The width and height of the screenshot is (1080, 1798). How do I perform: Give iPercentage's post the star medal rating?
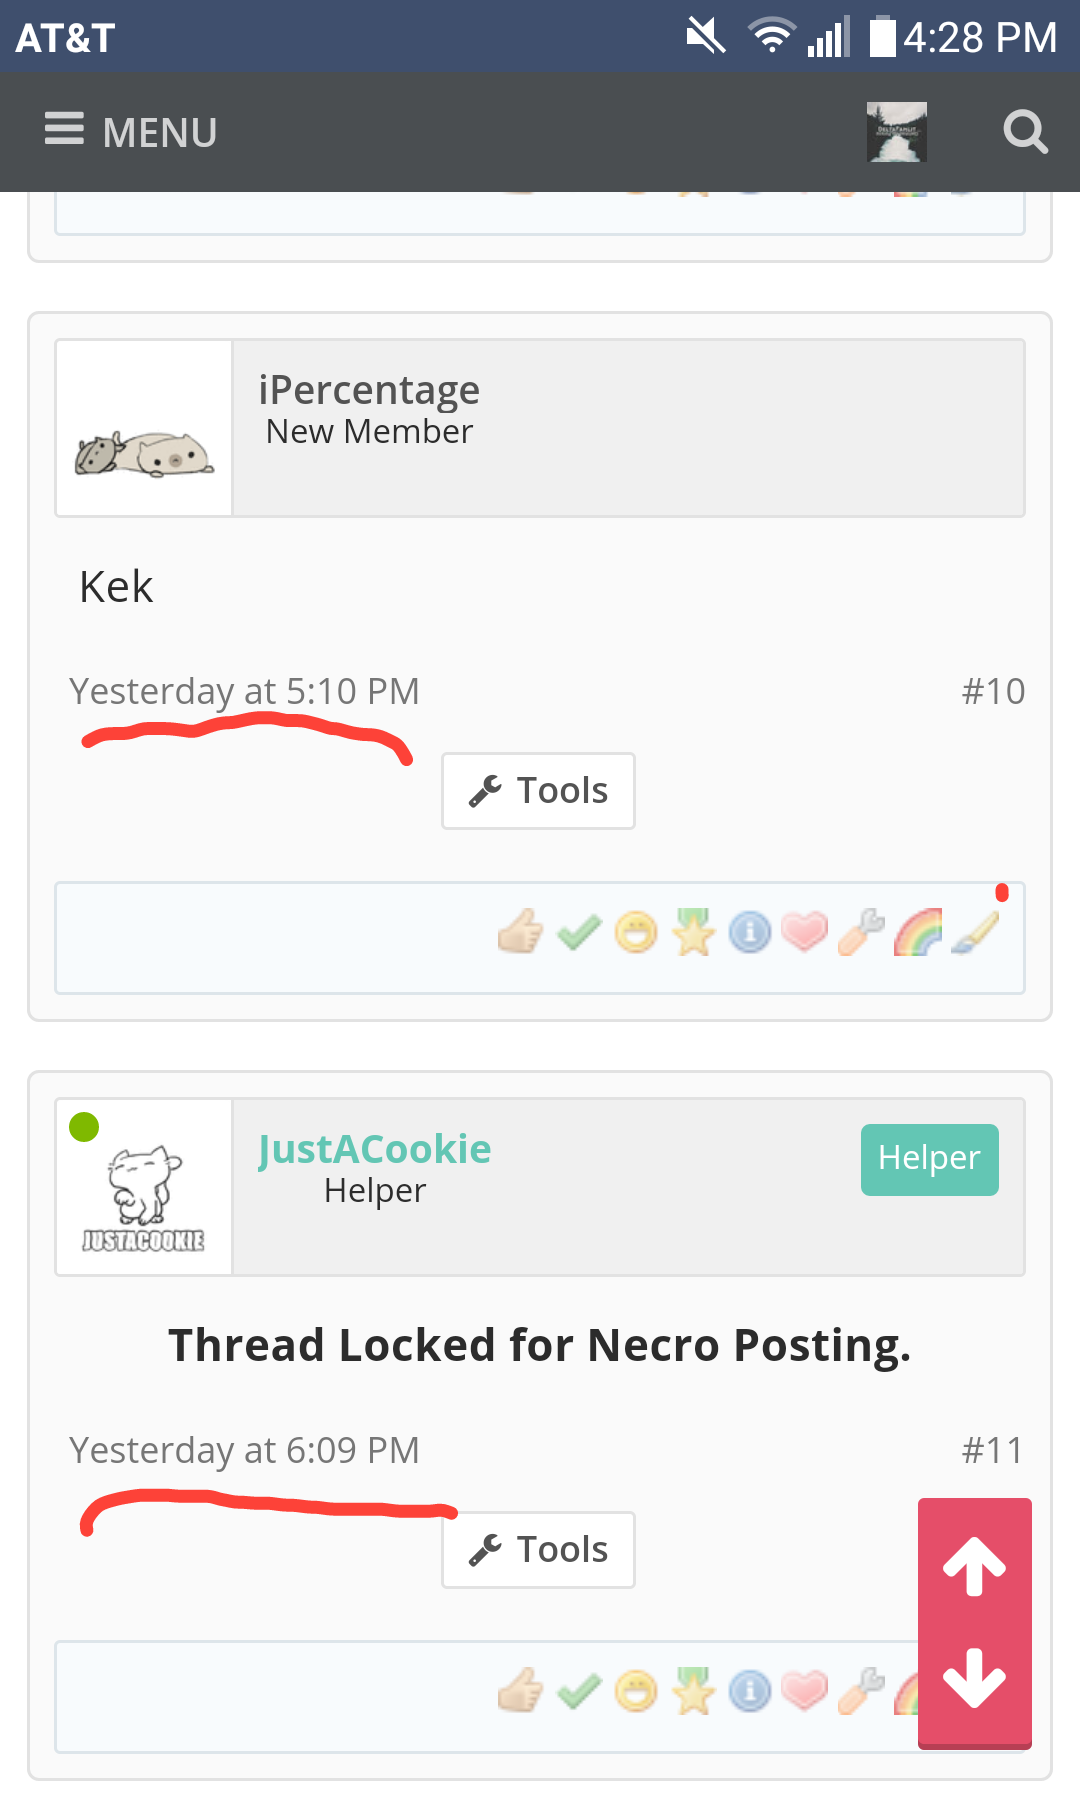click(693, 932)
